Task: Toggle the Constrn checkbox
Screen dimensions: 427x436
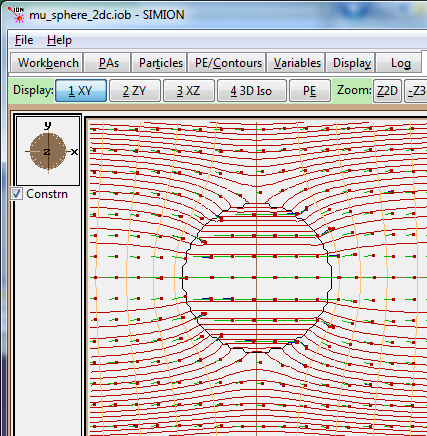Action: (x=16, y=194)
